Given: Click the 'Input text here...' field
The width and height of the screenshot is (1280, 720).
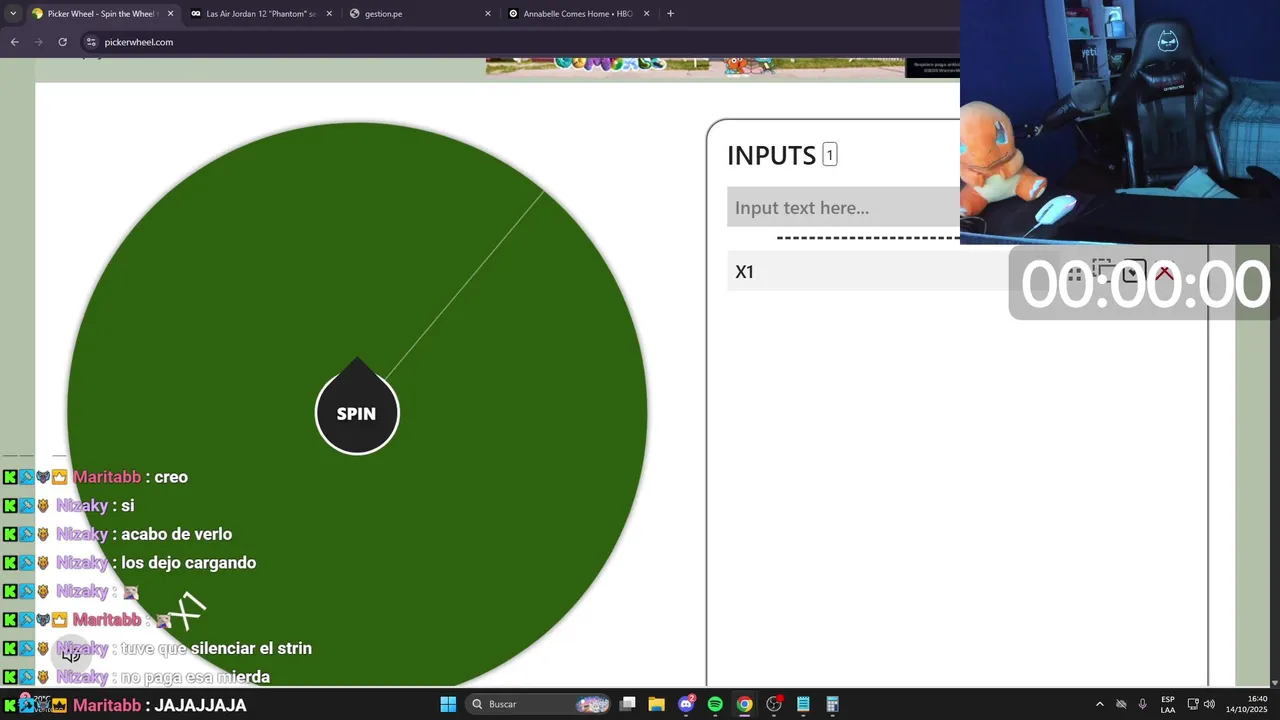Looking at the screenshot, I should tap(843, 207).
